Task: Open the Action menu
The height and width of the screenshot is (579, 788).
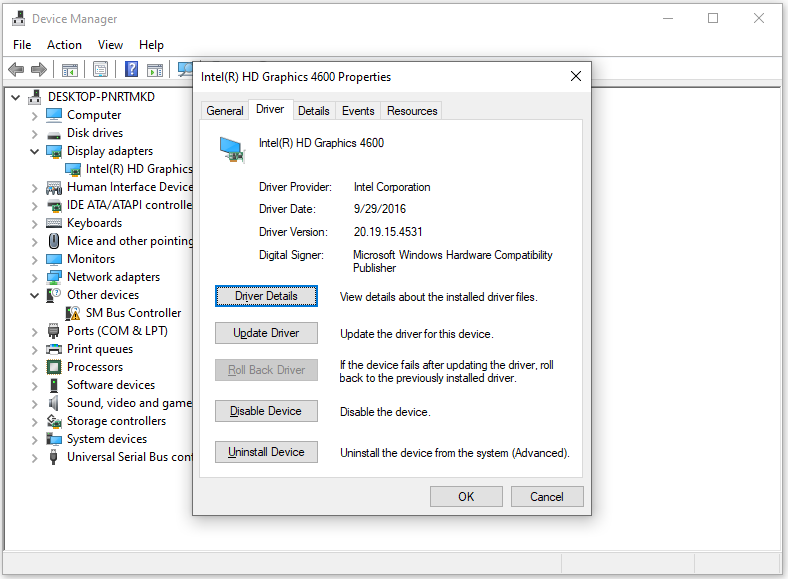Action: (x=64, y=45)
